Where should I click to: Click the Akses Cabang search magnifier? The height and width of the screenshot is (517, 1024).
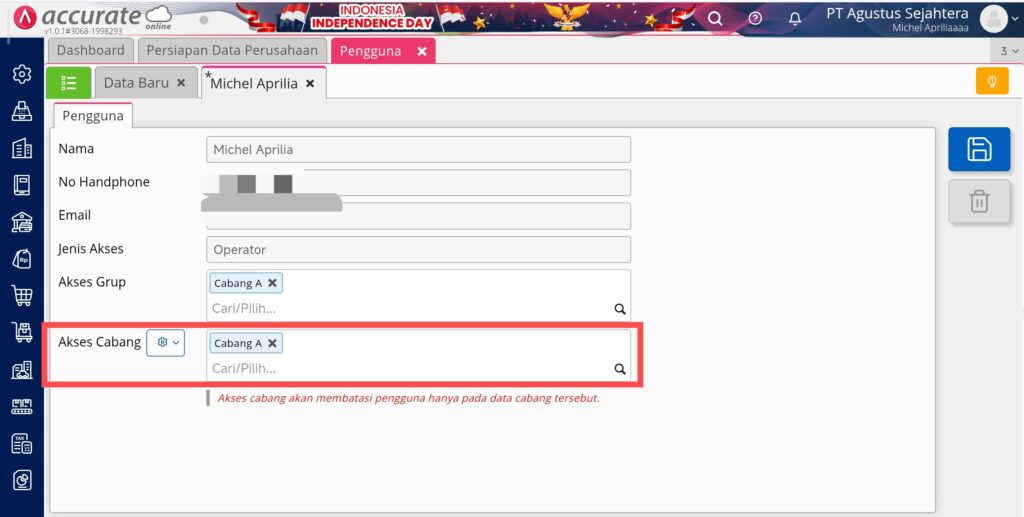click(620, 369)
